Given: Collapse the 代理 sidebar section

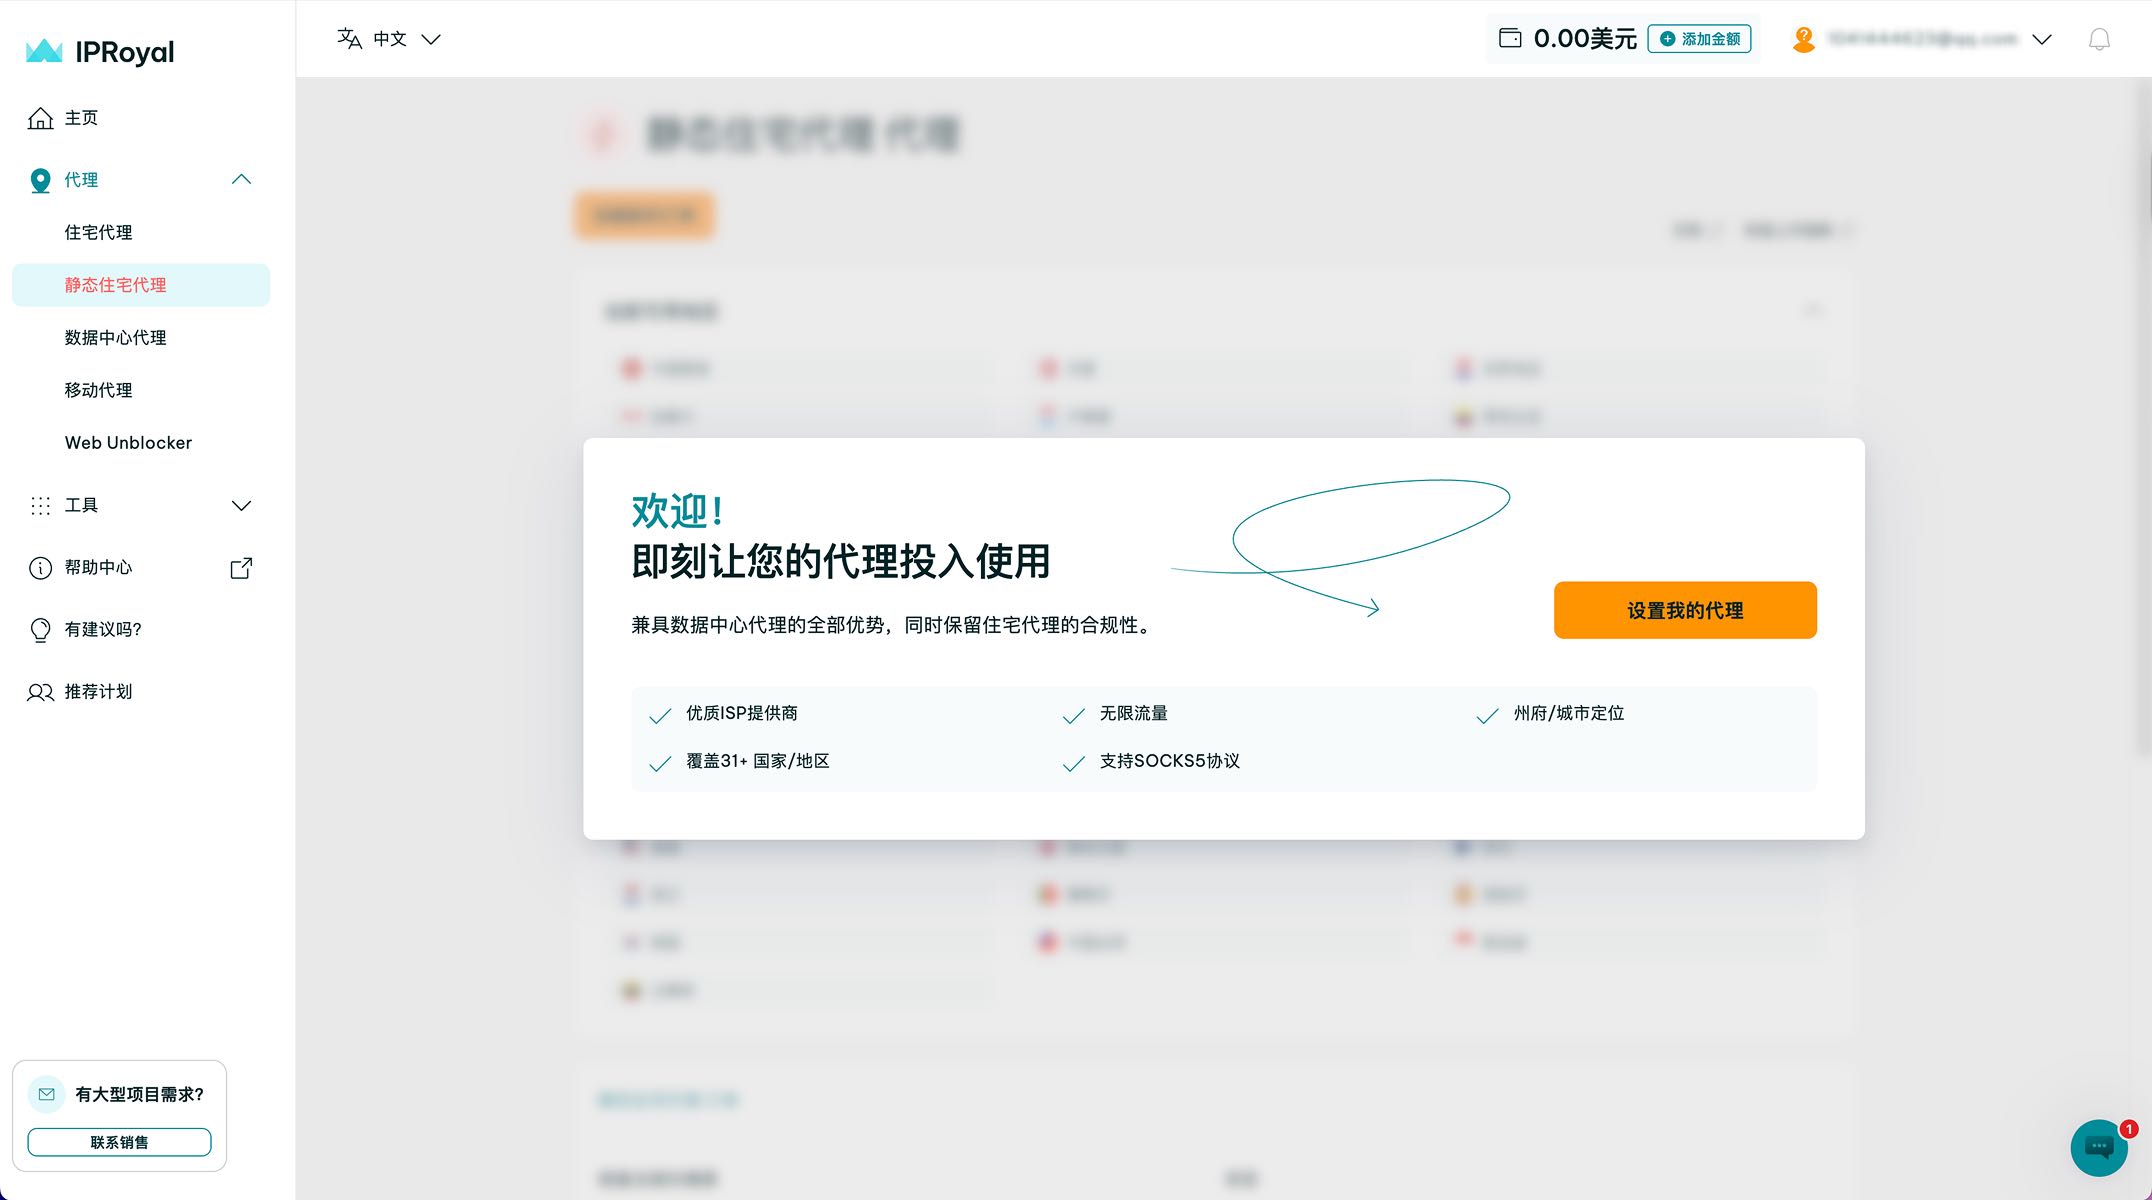Looking at the screenshot, I should [241, 180].
